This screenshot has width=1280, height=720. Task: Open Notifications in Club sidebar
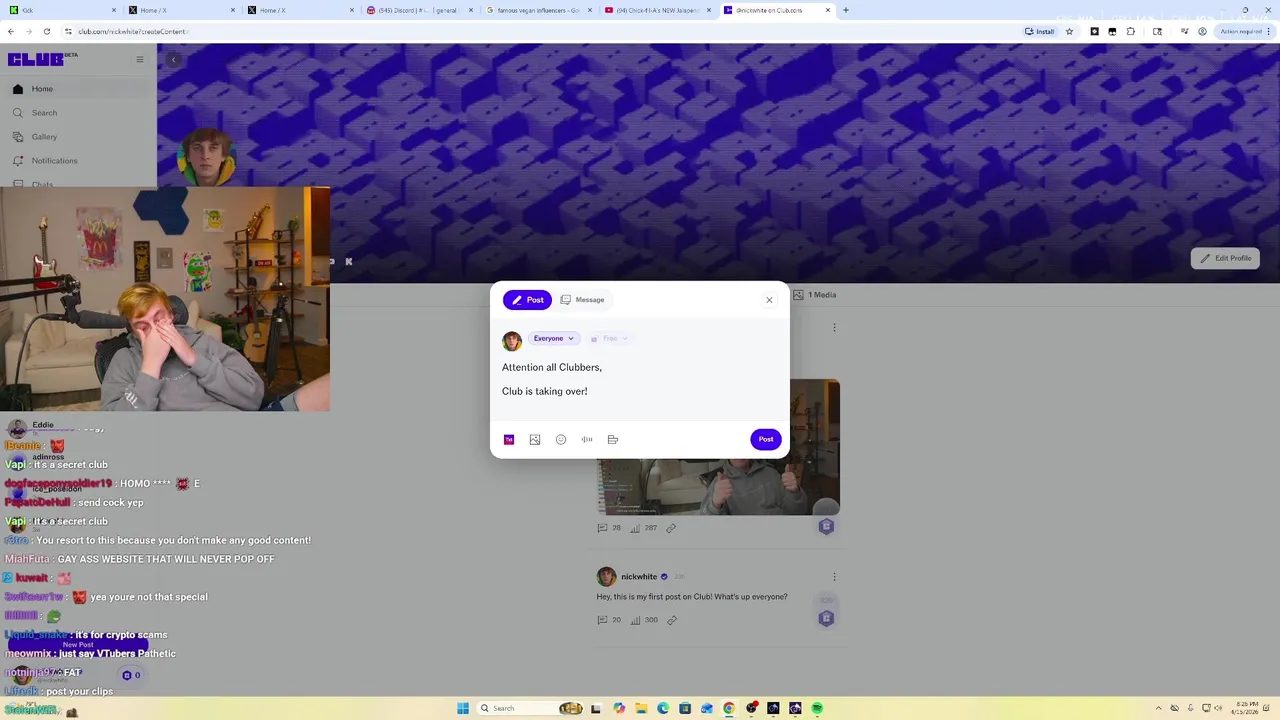tap(78, 161)
